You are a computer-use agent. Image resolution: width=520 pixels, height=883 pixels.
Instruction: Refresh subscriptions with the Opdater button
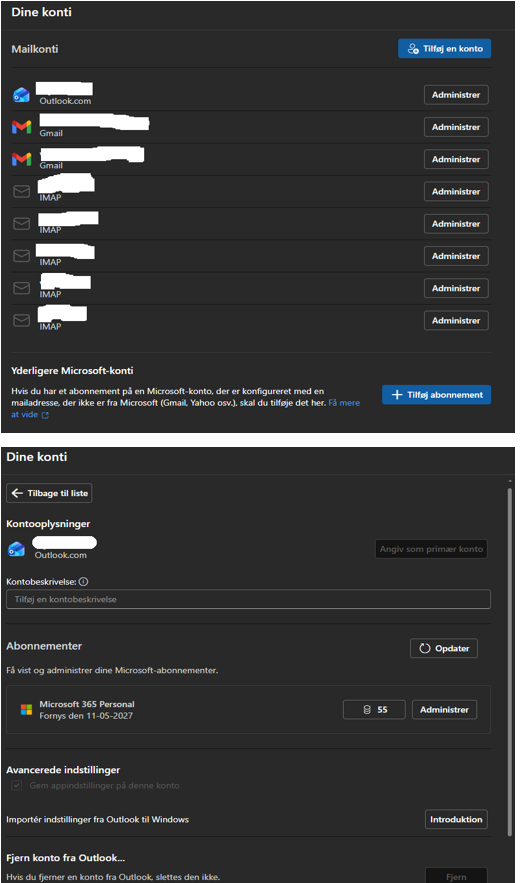point(444,648)
